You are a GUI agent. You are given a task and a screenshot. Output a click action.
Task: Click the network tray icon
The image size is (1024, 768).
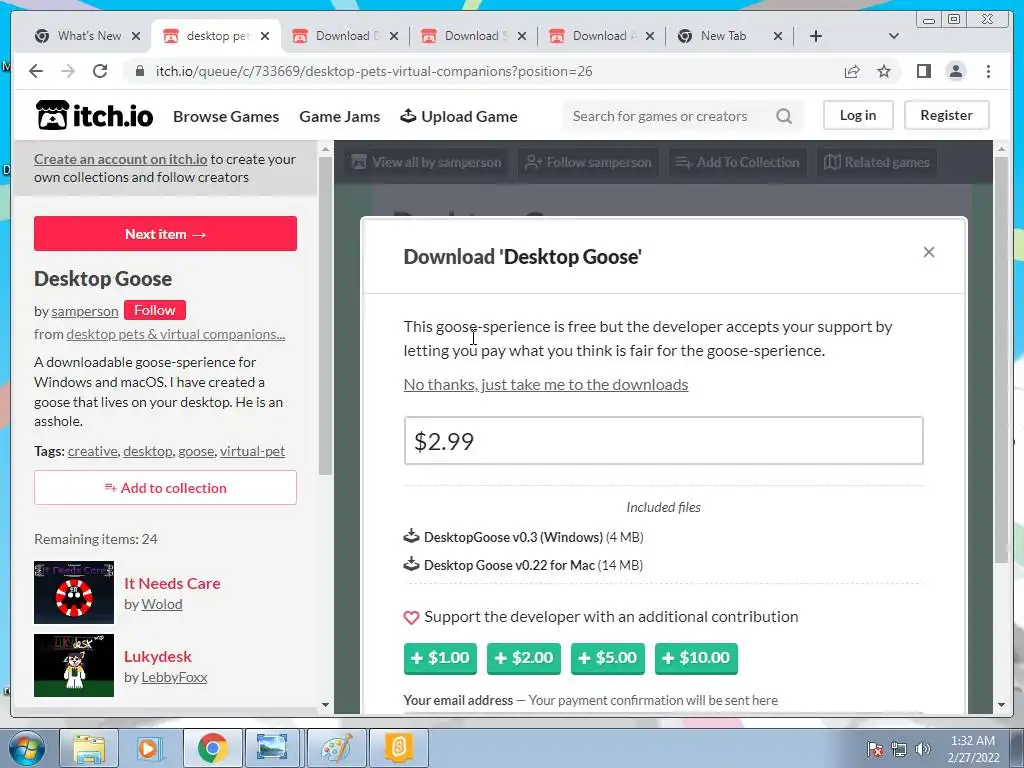point(899,749)
